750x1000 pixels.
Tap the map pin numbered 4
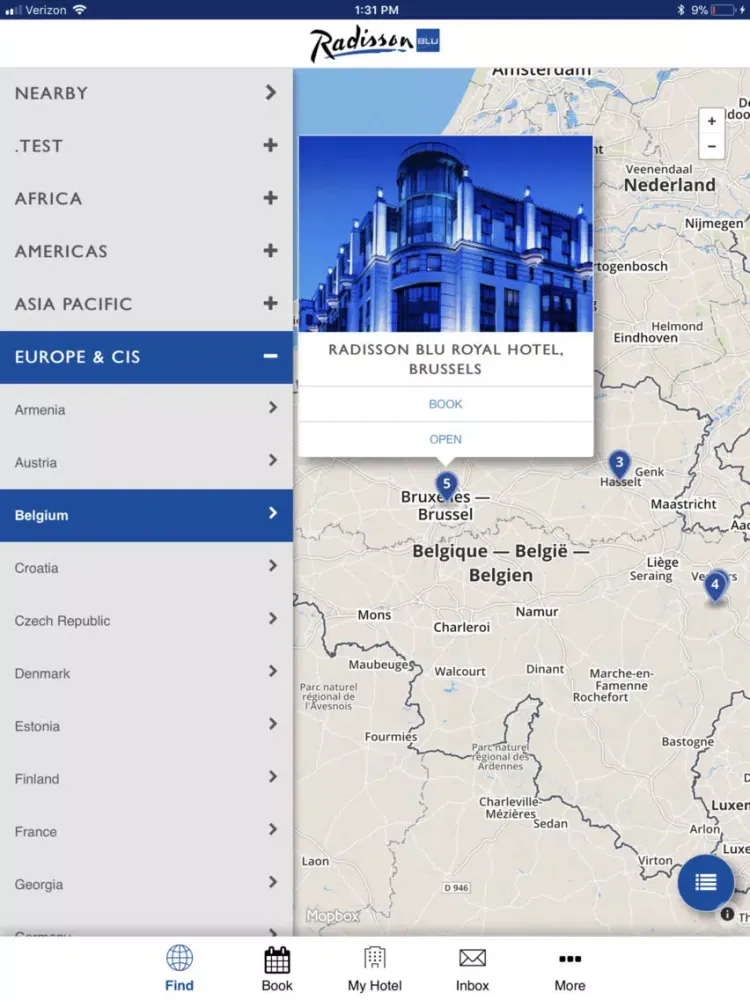[715, 585]
